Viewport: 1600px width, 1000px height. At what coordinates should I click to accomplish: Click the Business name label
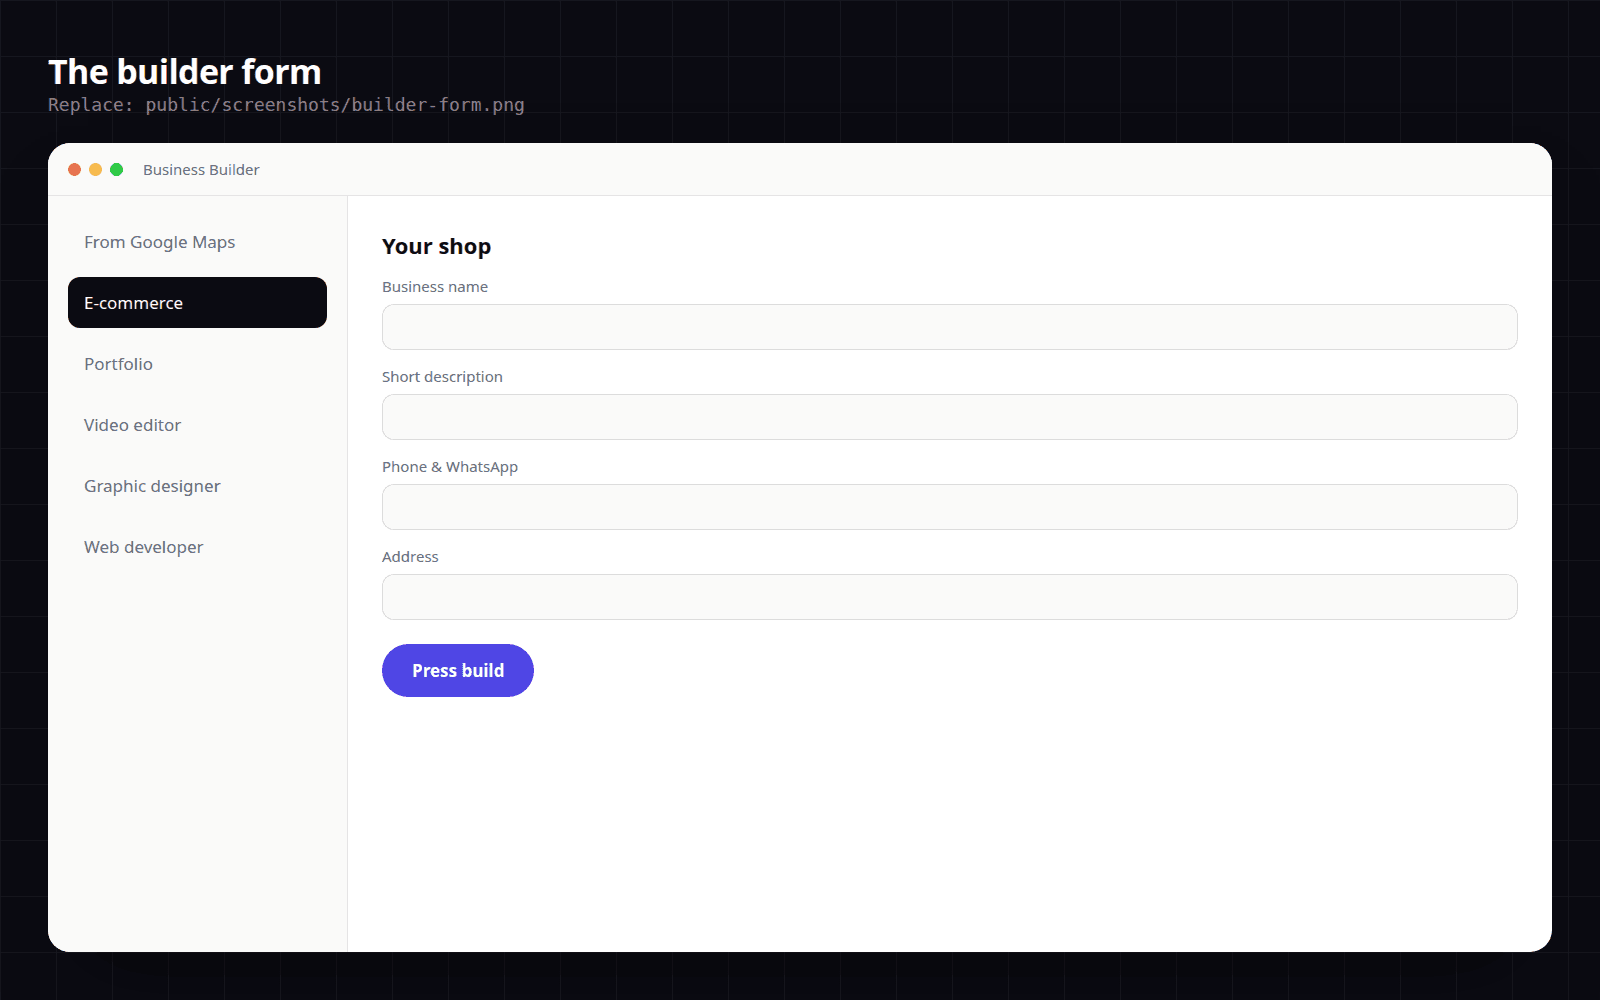(x=435, y=287)
